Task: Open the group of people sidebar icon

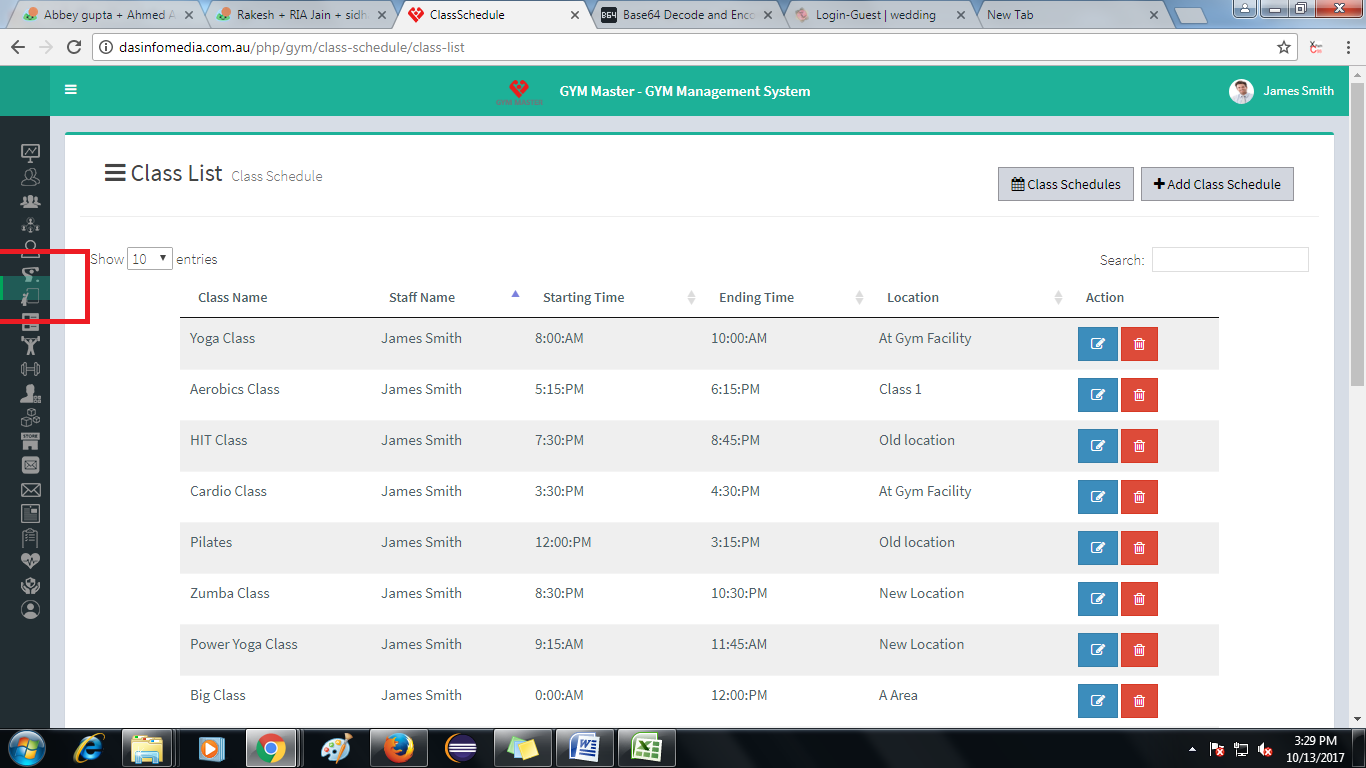Action: tap(30, 201)
